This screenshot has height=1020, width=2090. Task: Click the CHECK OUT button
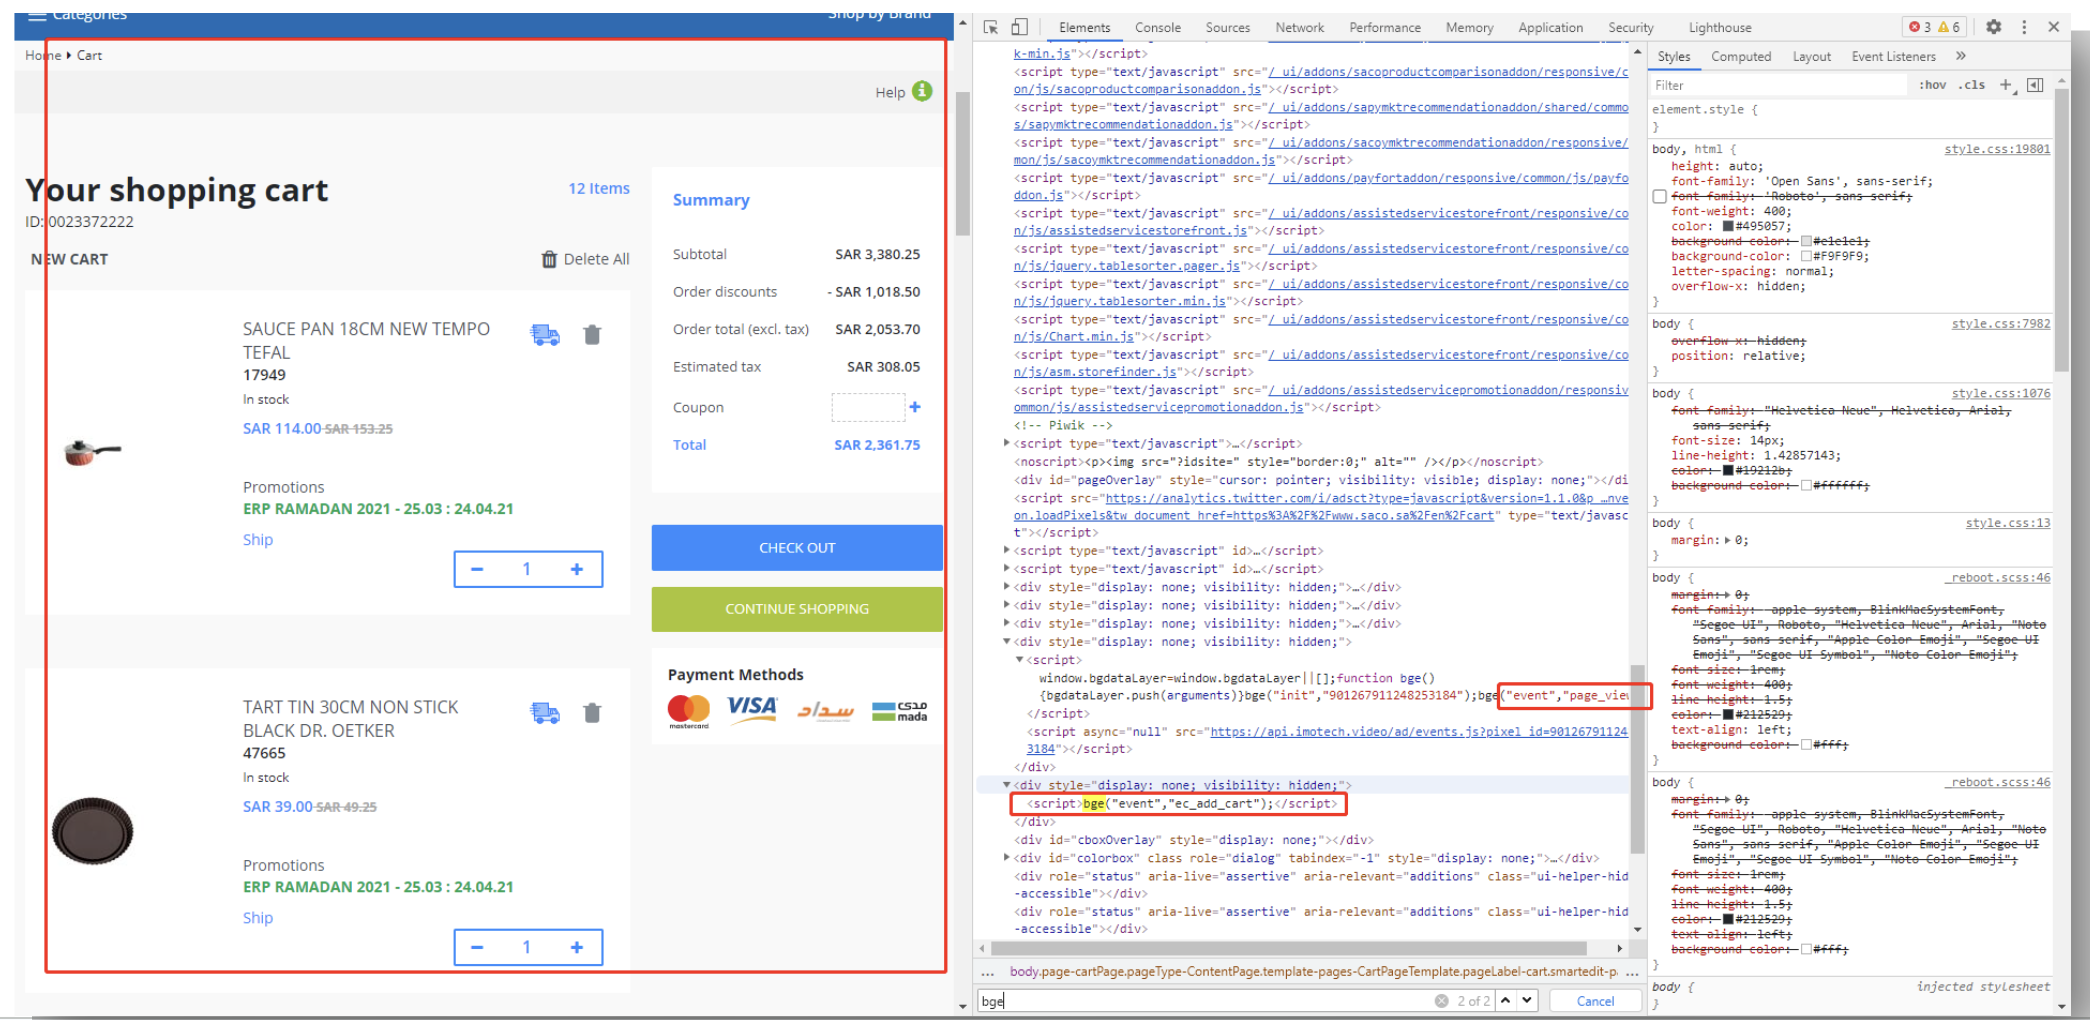pos(797,548)
